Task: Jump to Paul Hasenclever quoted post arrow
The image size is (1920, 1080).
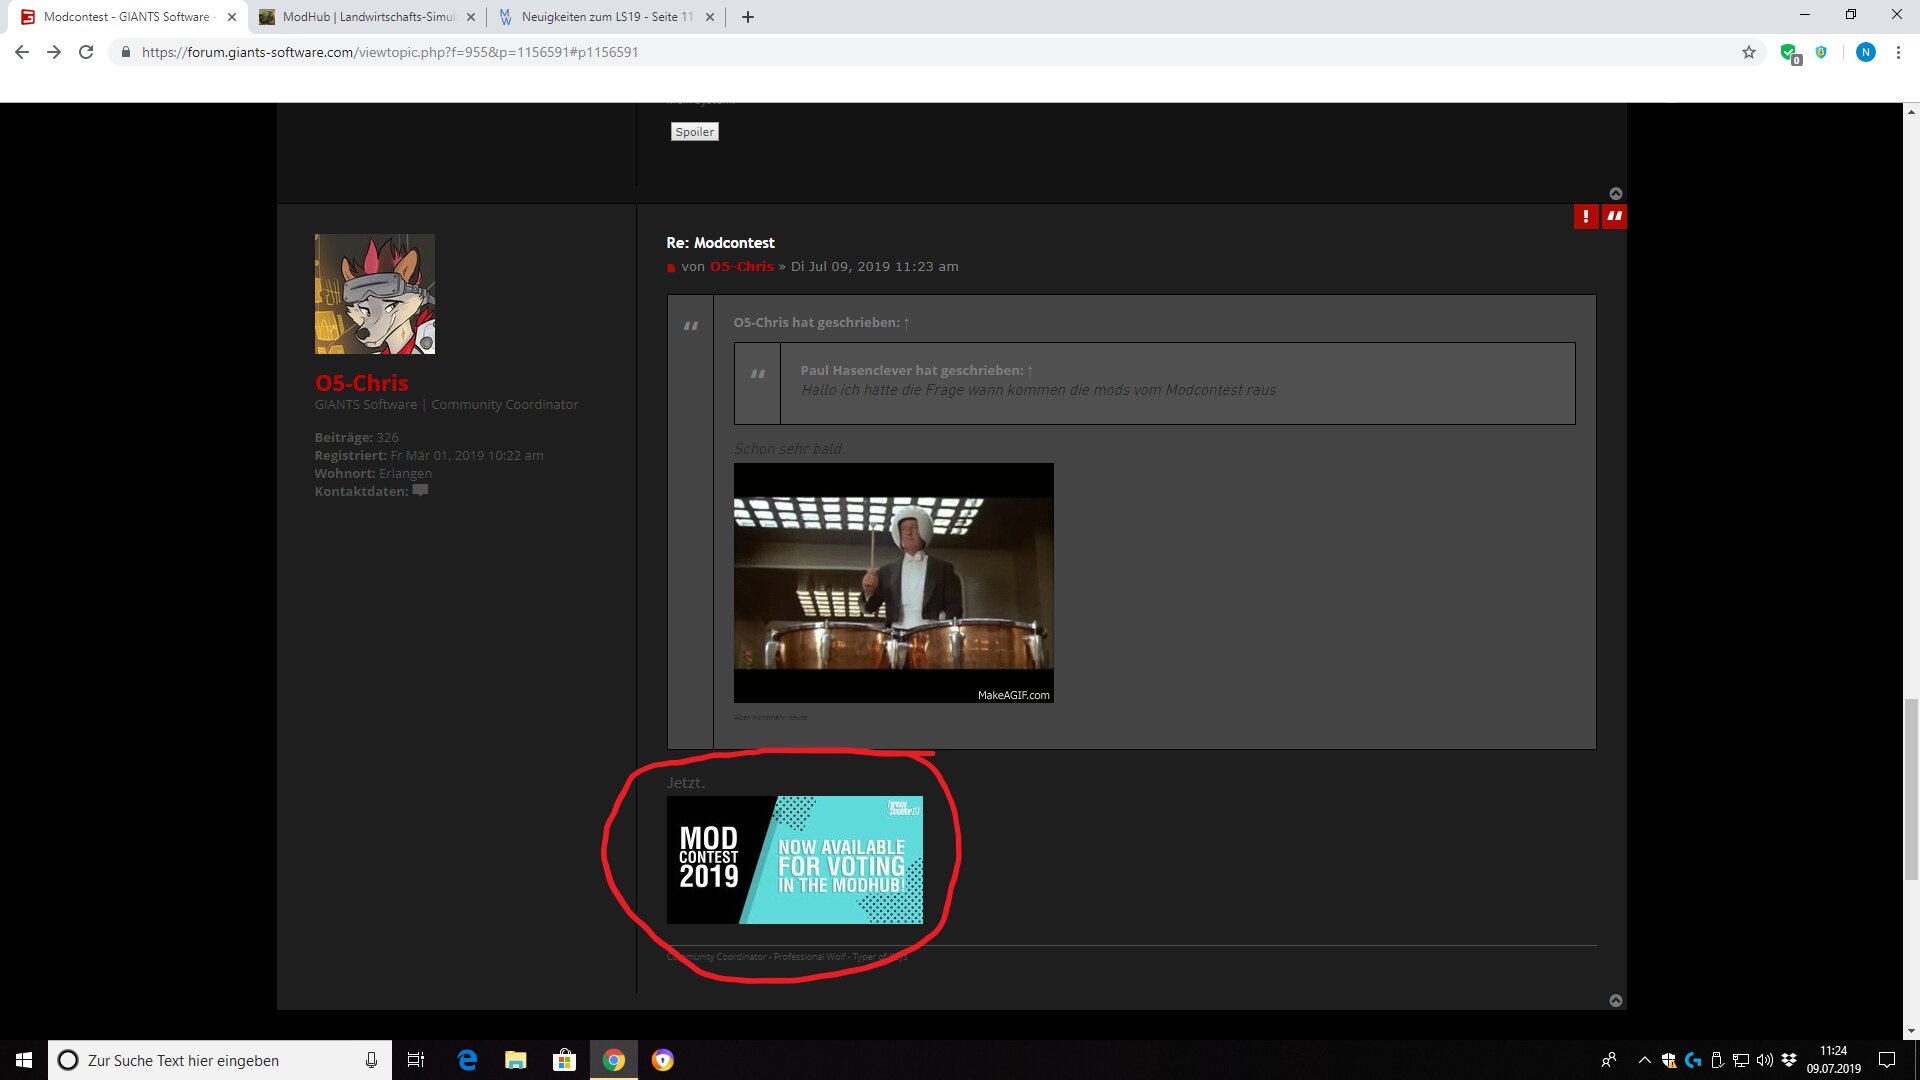Action: click(1030, 371)
